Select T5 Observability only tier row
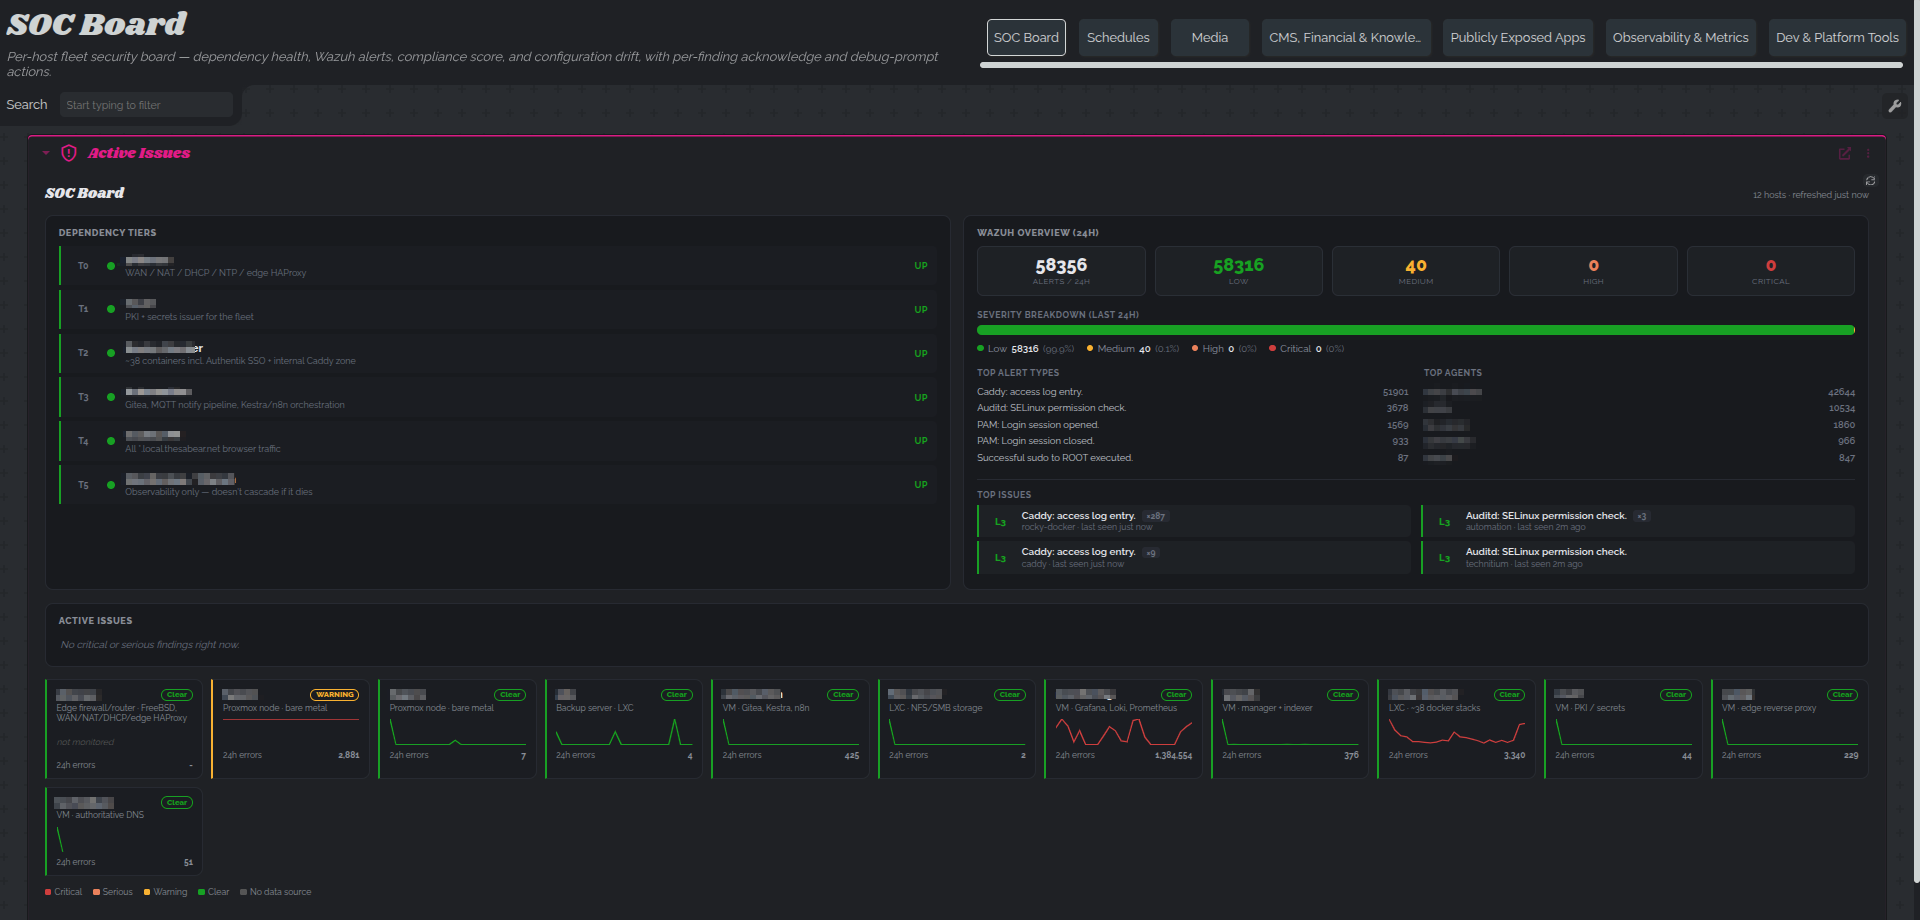Image resolution: width=1920 pixels, height=920 pixels. pos(498,485)
